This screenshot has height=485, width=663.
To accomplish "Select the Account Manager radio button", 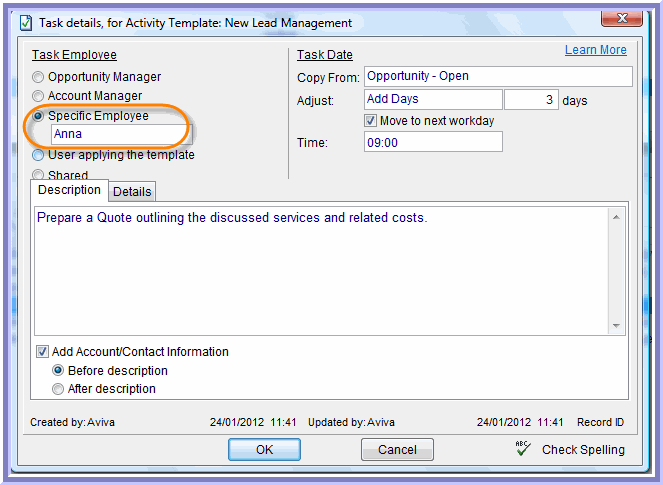I will coord(39,96).
